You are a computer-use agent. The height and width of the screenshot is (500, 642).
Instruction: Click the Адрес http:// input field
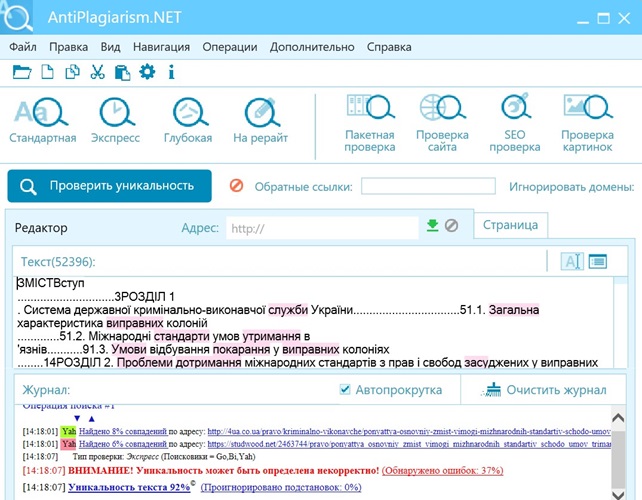point(322,228)
